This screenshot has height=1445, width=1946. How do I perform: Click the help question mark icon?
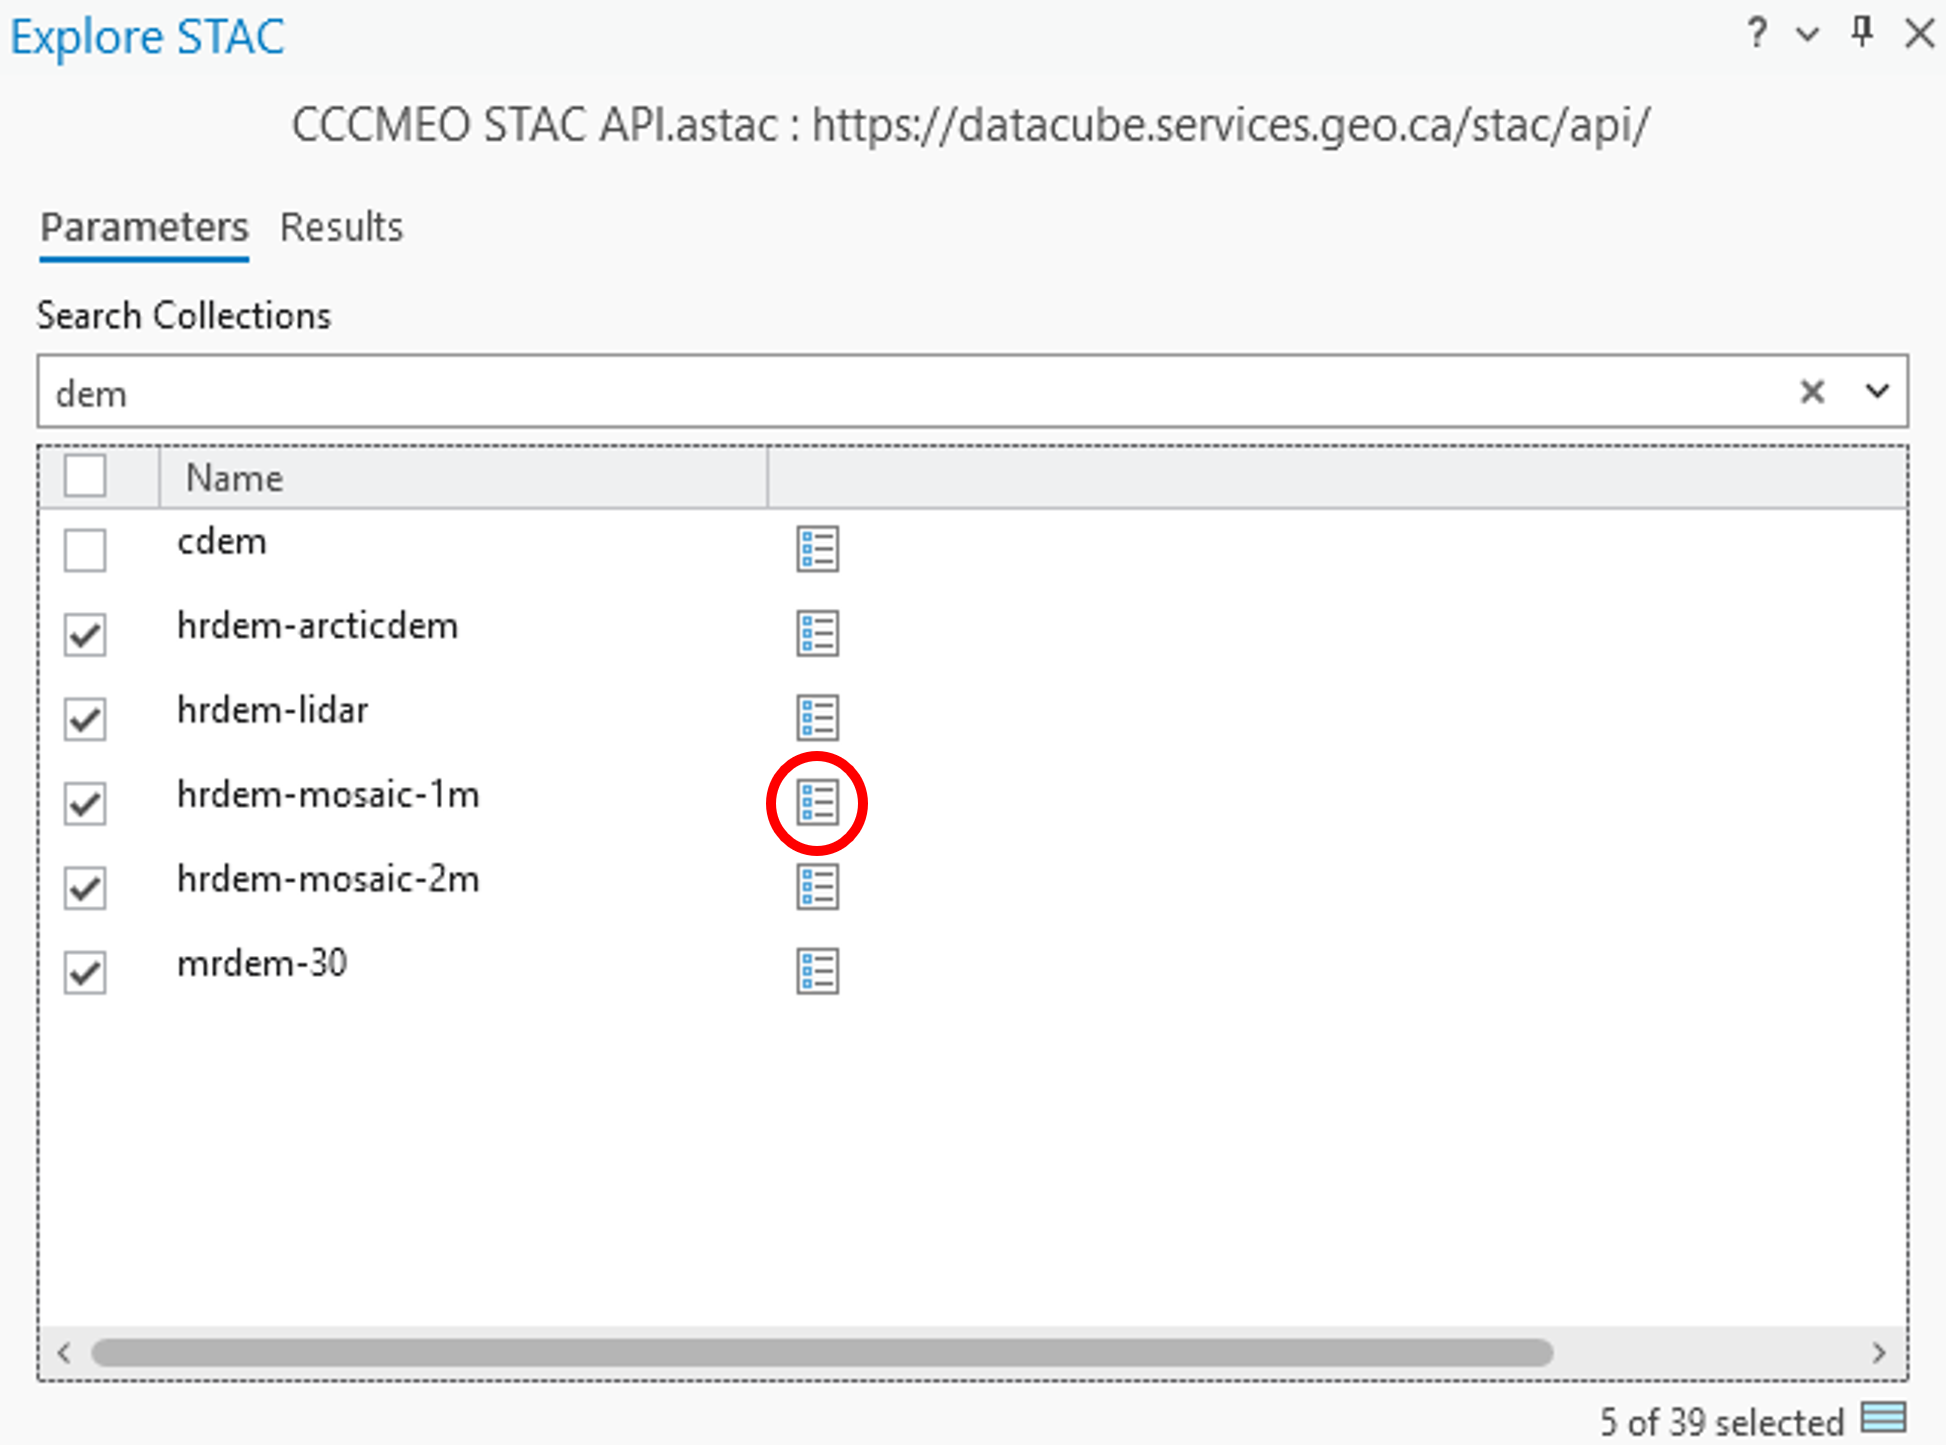1757,34
